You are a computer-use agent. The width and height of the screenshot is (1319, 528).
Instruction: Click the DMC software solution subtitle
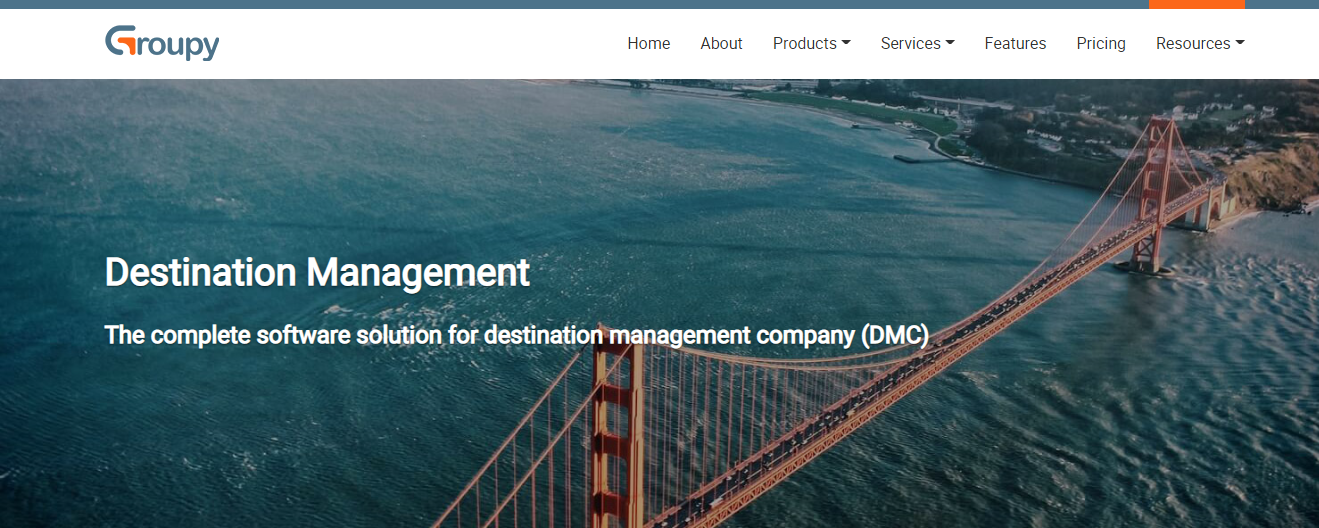pyautogui.click(x=516, y=335)
